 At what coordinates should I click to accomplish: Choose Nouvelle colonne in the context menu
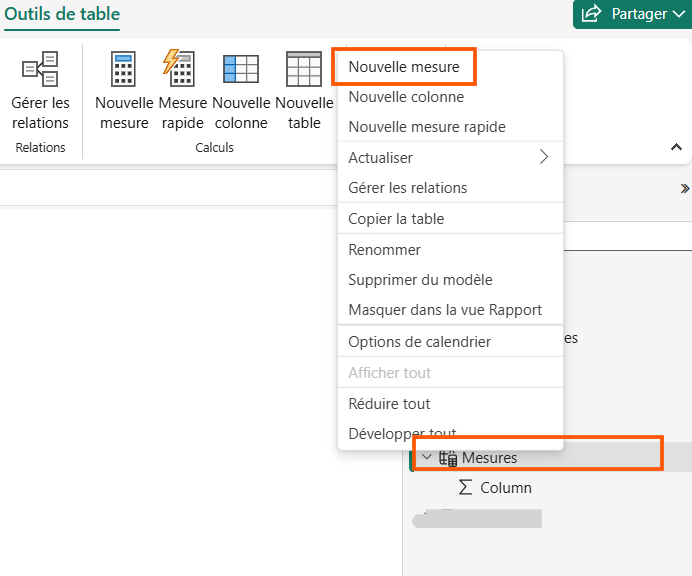450,97
